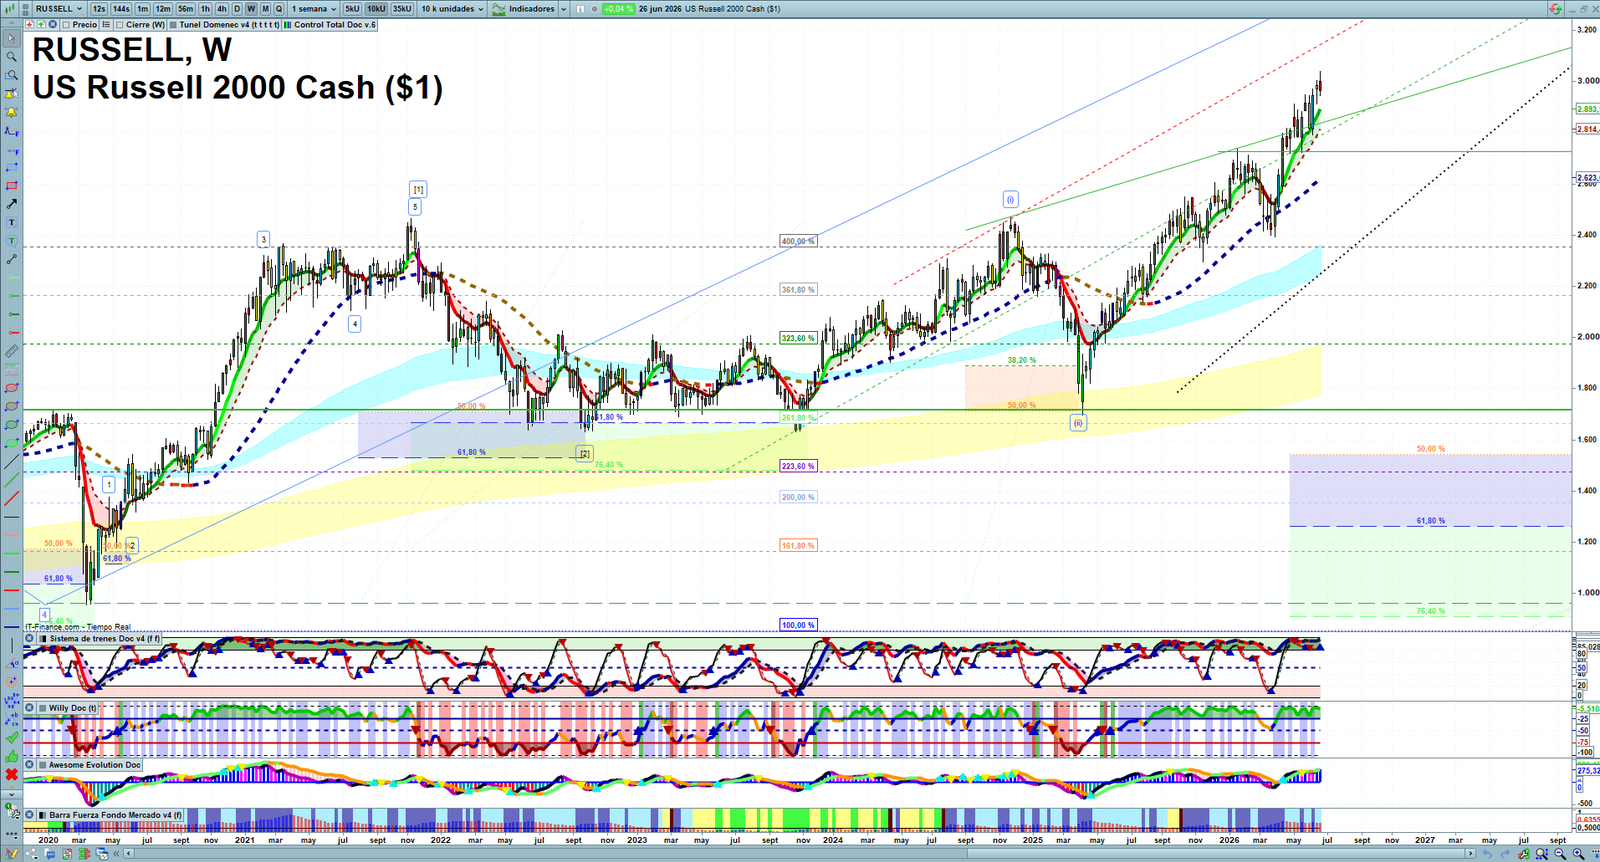The width and height of the screenshot is (1600, 862).
Task: Choose the brown ellipse drawing tool
Action: (11, 406)
